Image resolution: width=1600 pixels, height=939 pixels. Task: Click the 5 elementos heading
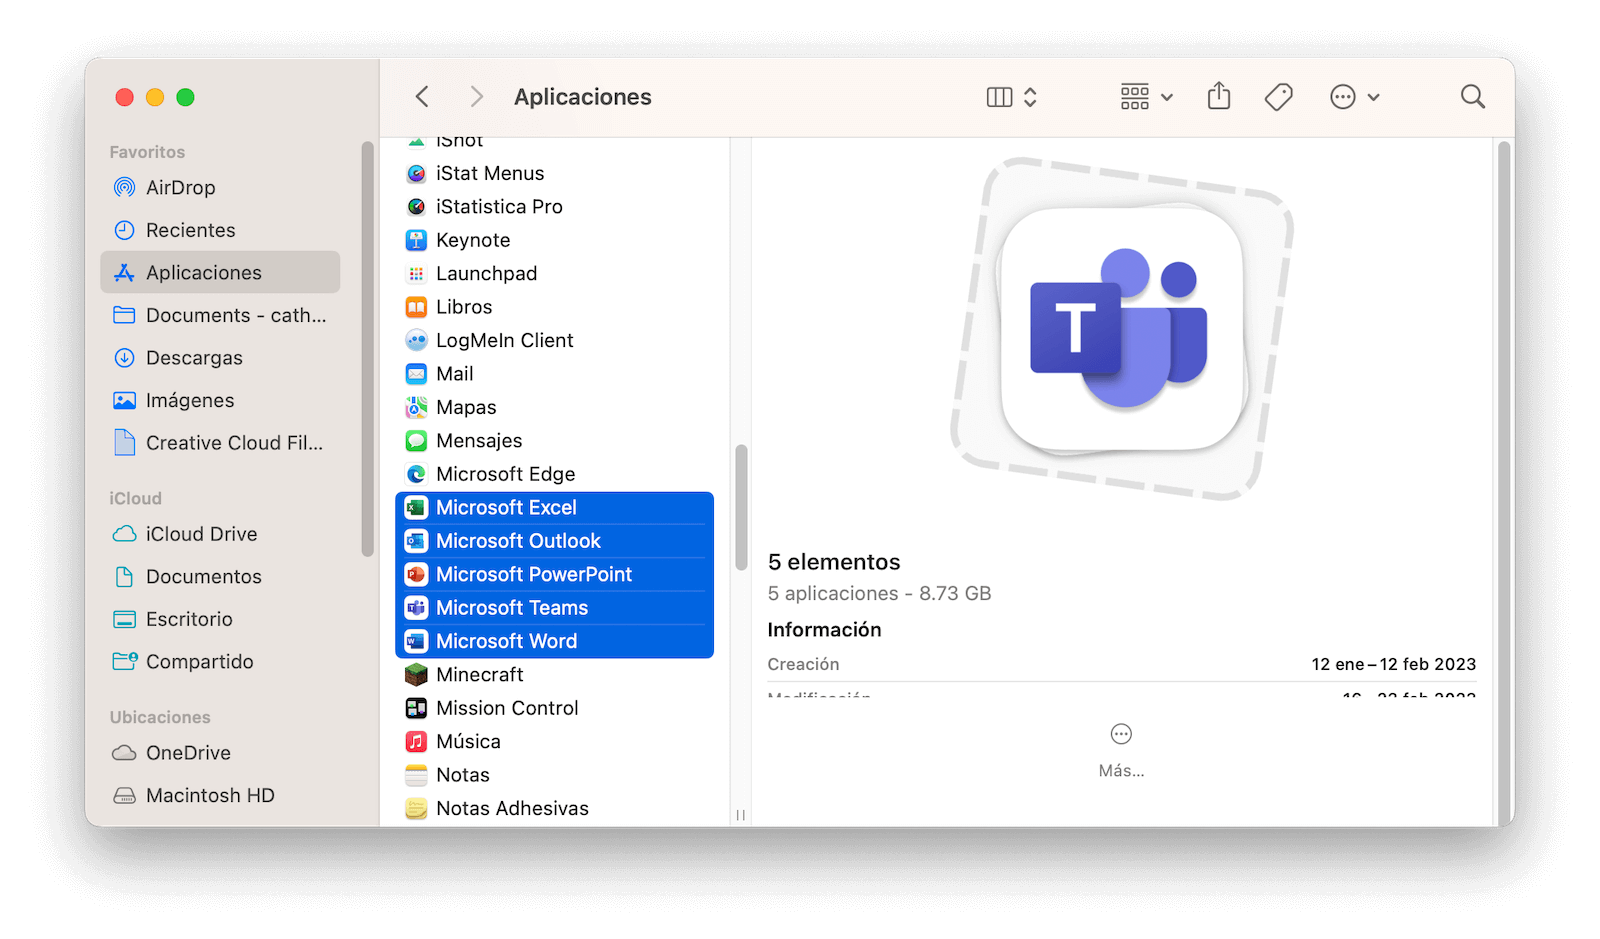click(x=834, y=562)
